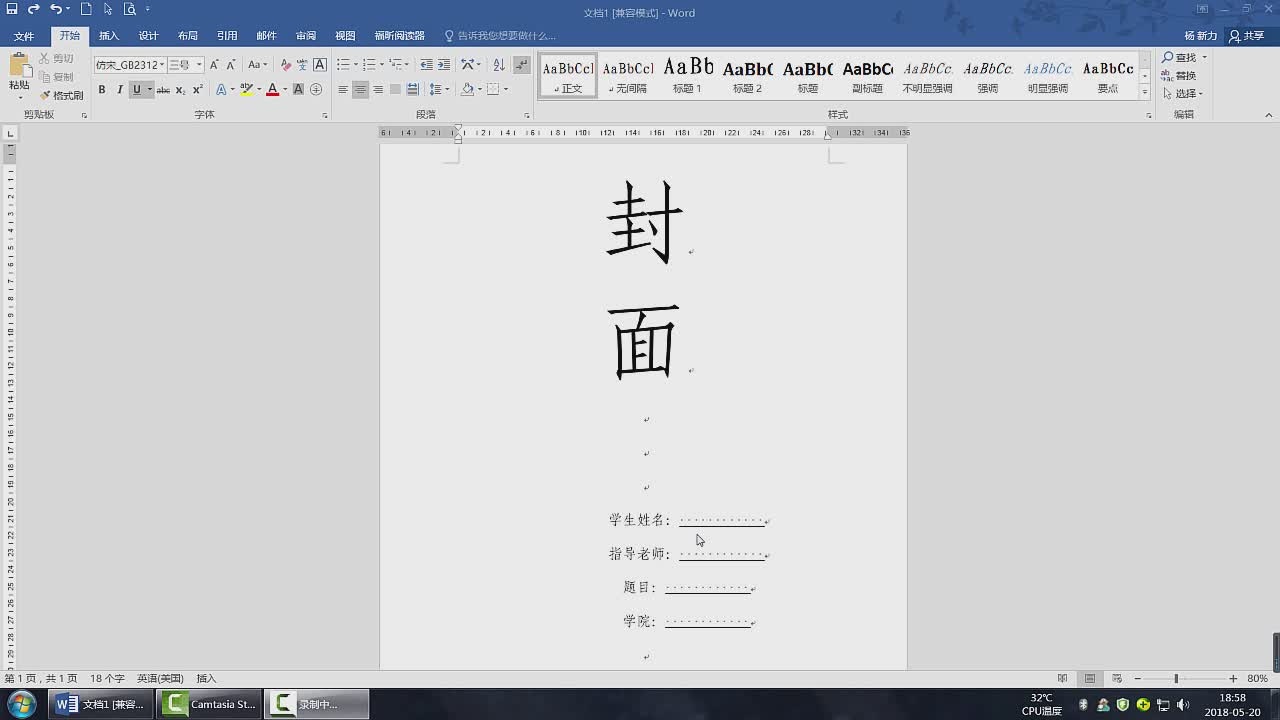Toggle Strikethrough formatting
The image size is (1280, 720).
pos(162,90)
